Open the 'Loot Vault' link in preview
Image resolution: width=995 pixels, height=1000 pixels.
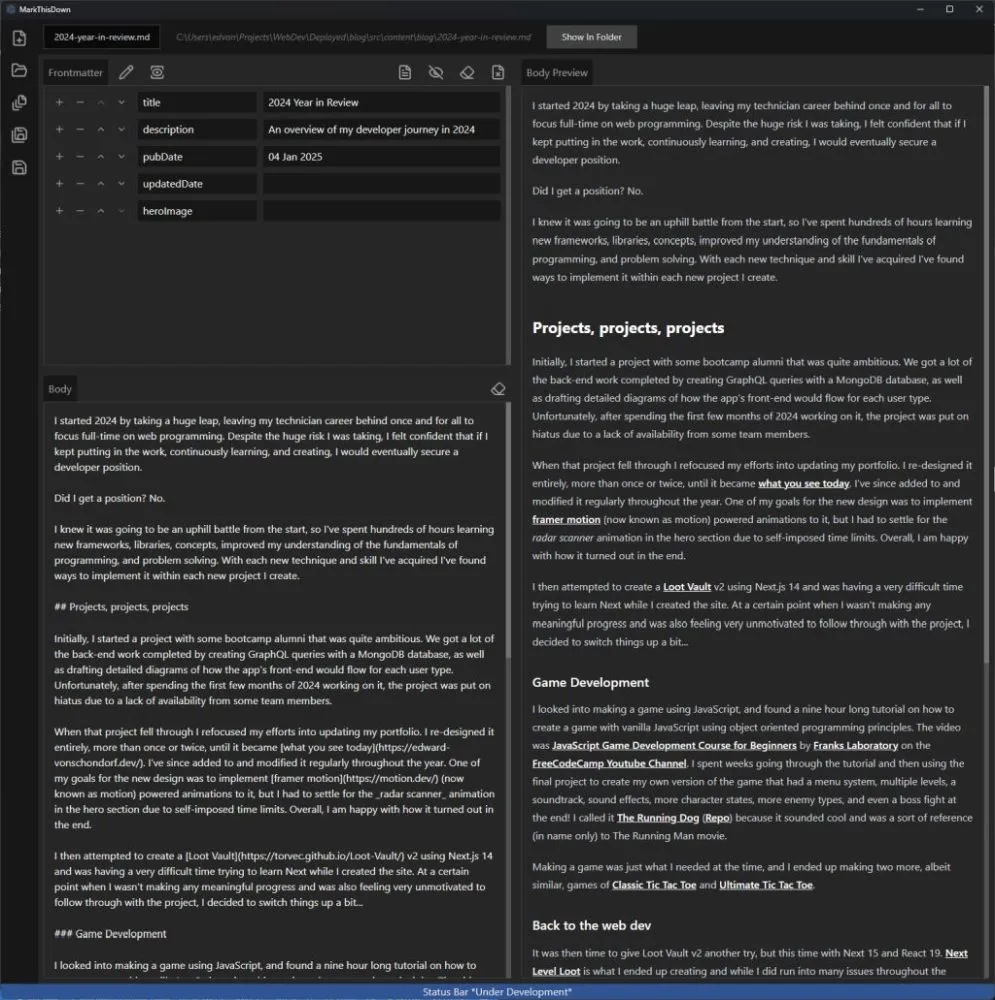(x=687, y=587)
